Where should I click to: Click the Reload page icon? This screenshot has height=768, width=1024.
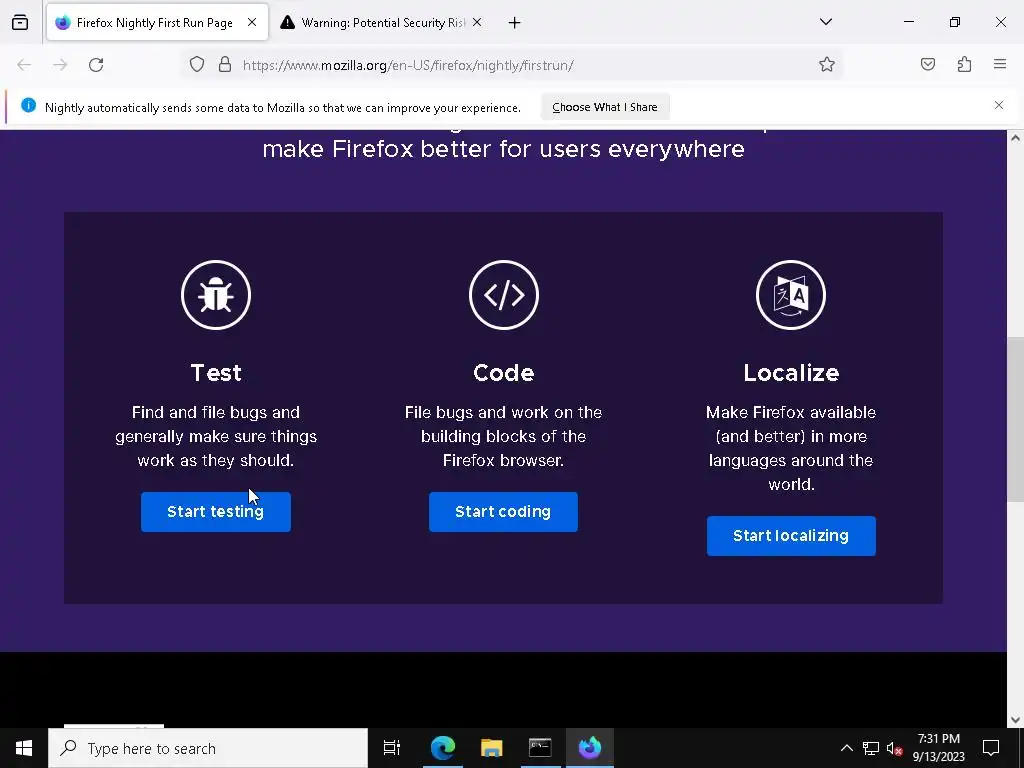(x=96, y=65)
